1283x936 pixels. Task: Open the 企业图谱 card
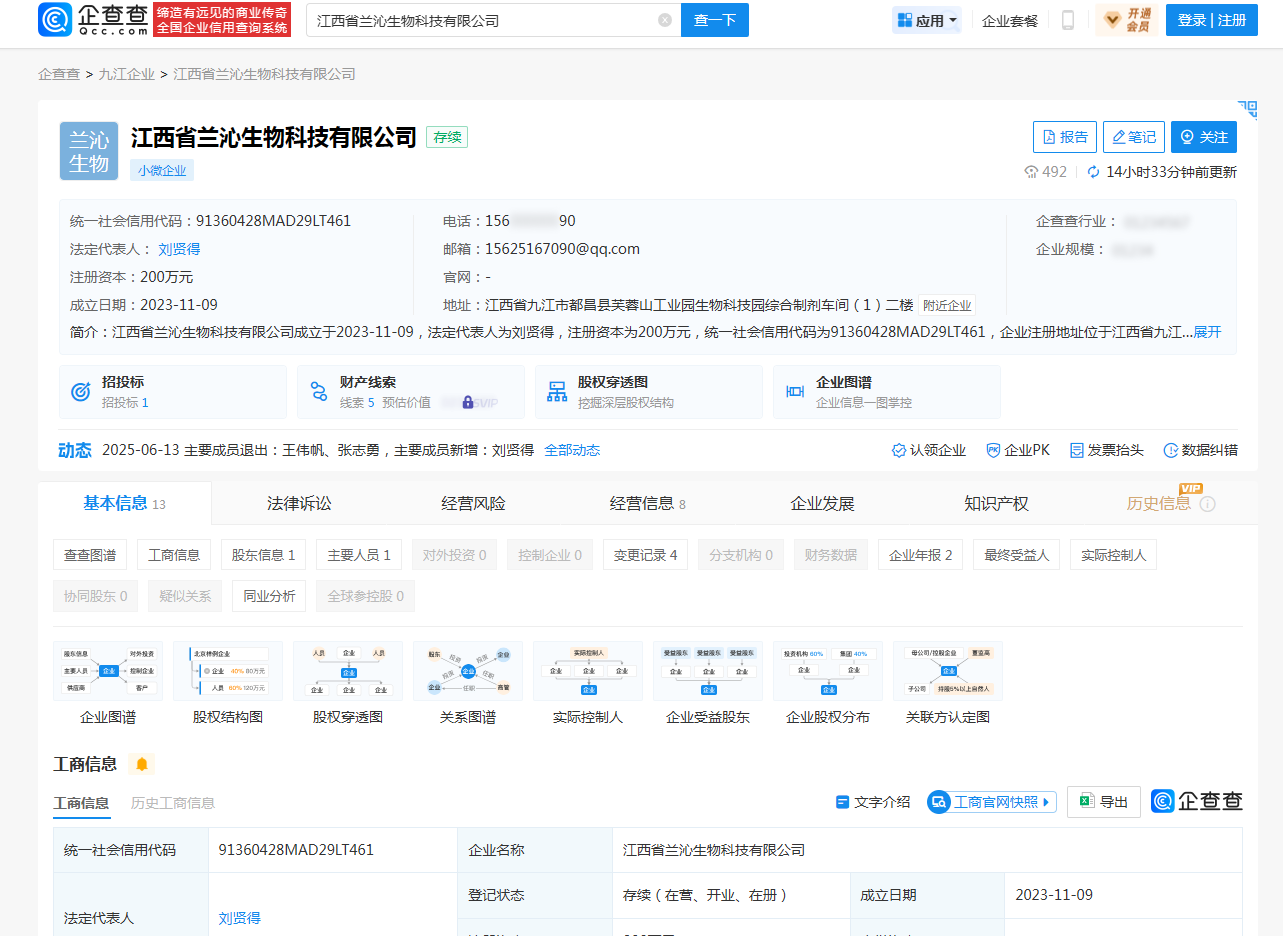point(886,392)
